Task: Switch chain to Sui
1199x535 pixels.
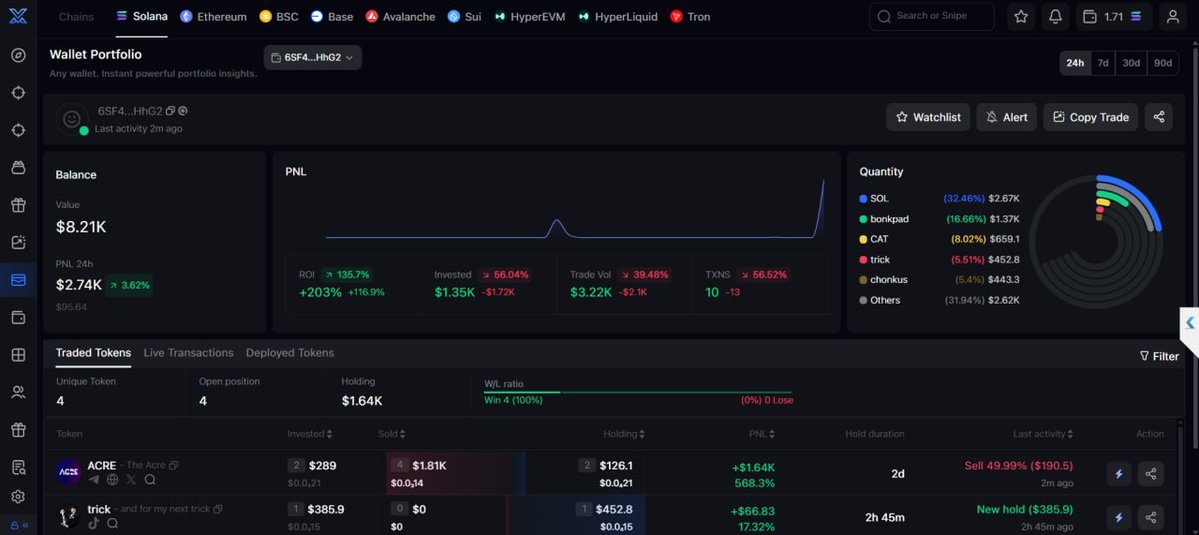Action: (464, 16)
